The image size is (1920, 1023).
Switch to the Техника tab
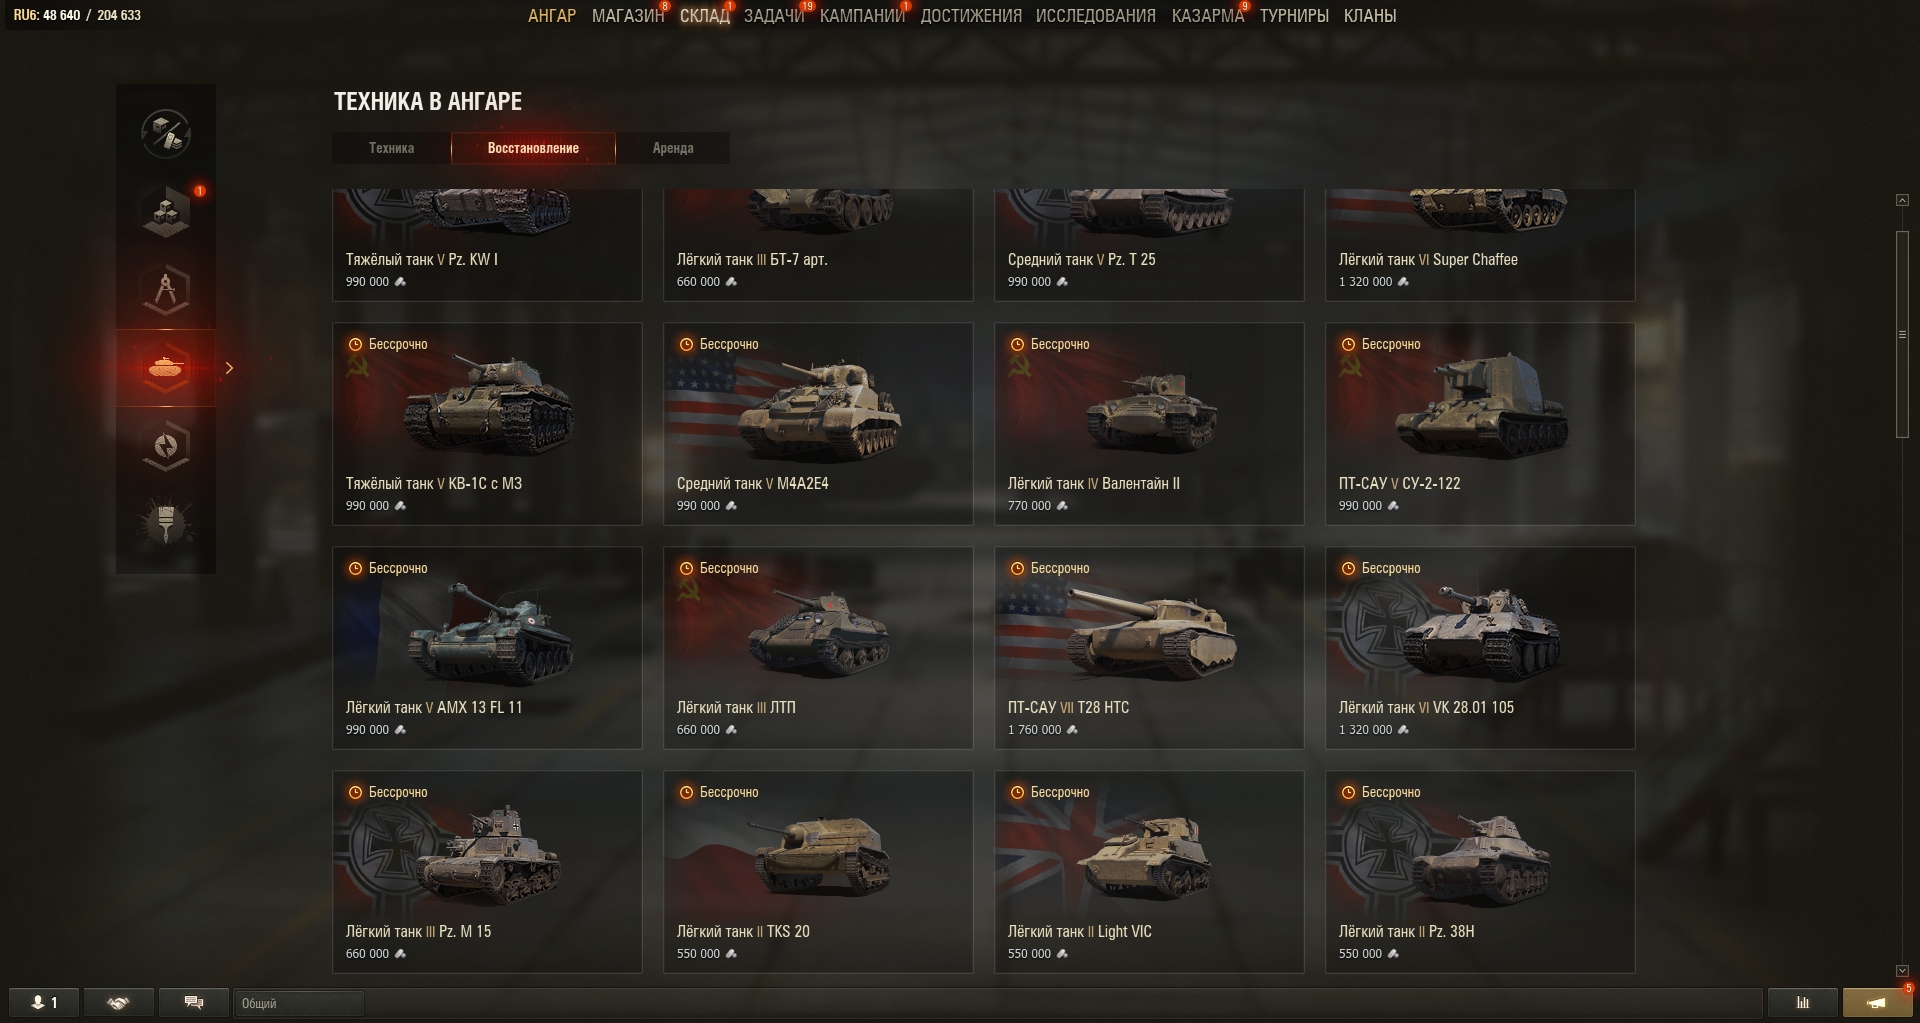click(391, 148)
